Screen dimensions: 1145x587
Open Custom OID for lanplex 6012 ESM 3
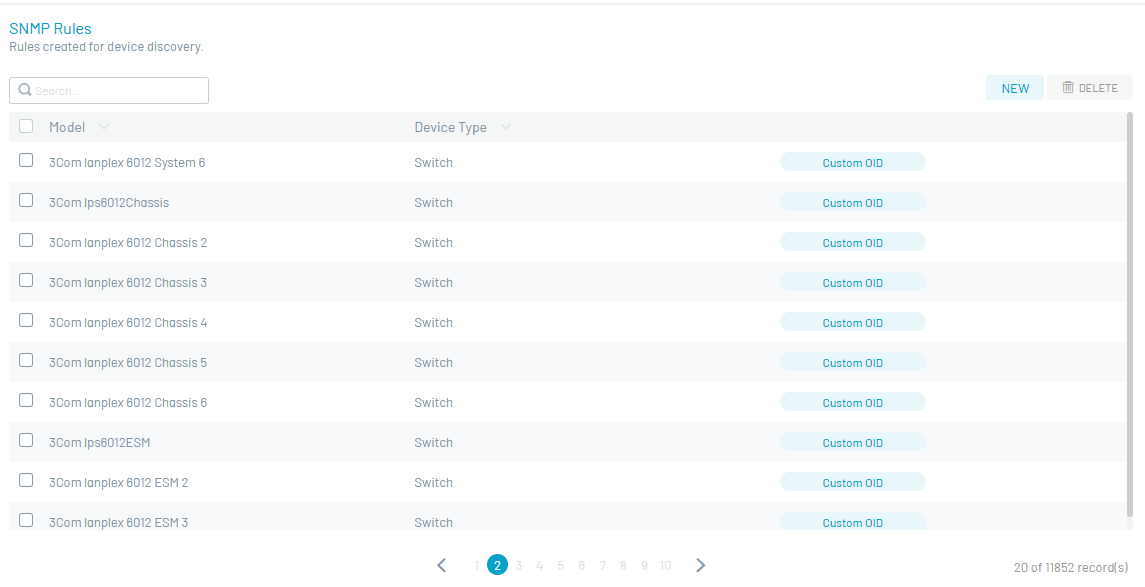853,521
